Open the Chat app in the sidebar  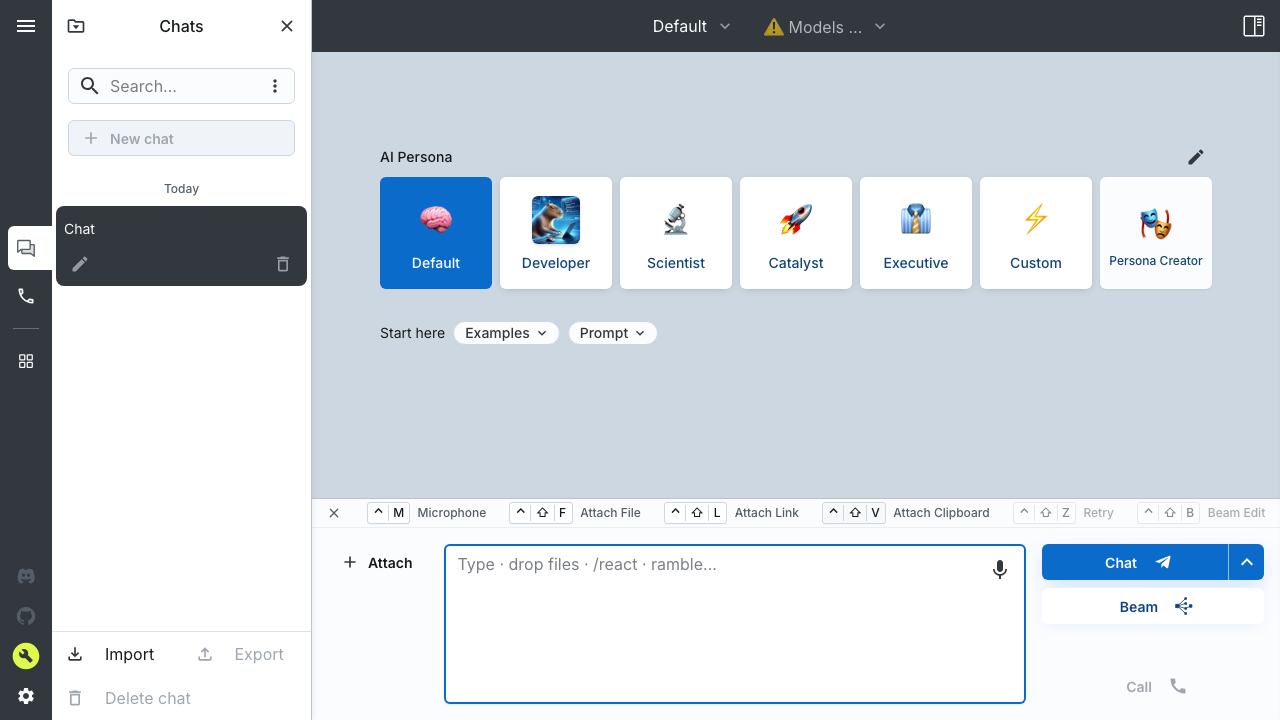click(26, 248)
